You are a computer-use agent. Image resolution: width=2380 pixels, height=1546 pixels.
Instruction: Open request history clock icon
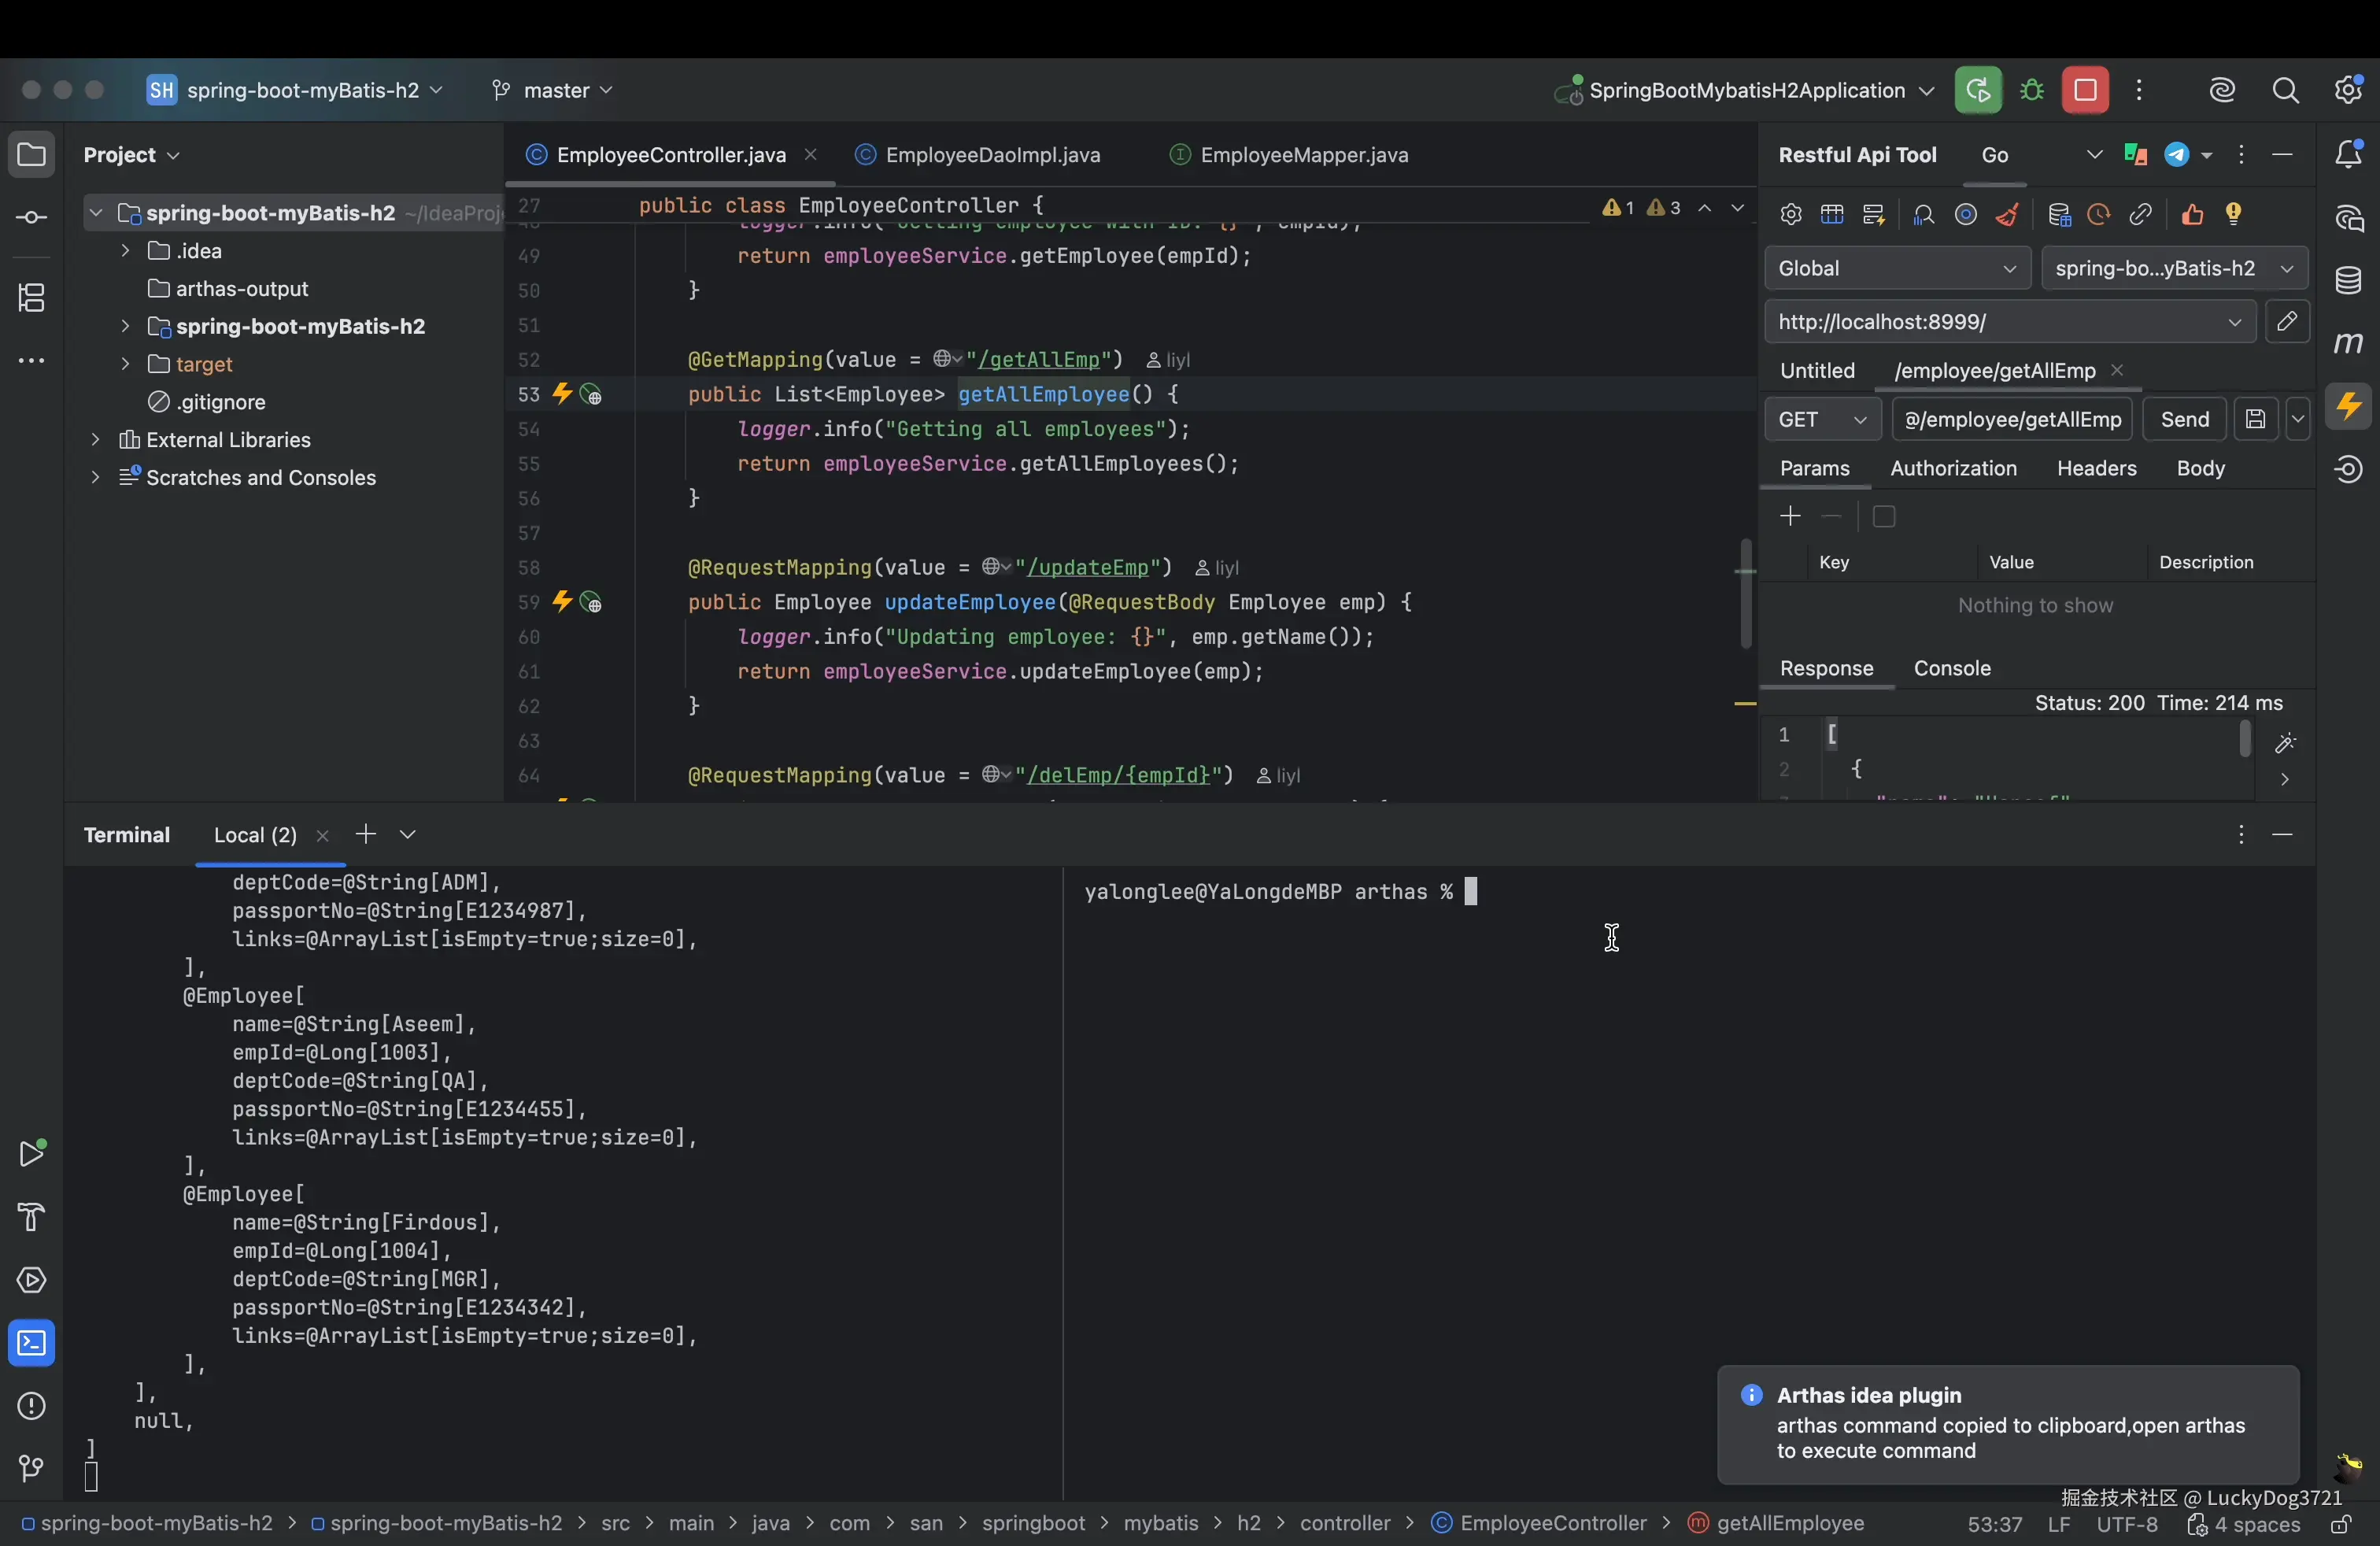2099,214
